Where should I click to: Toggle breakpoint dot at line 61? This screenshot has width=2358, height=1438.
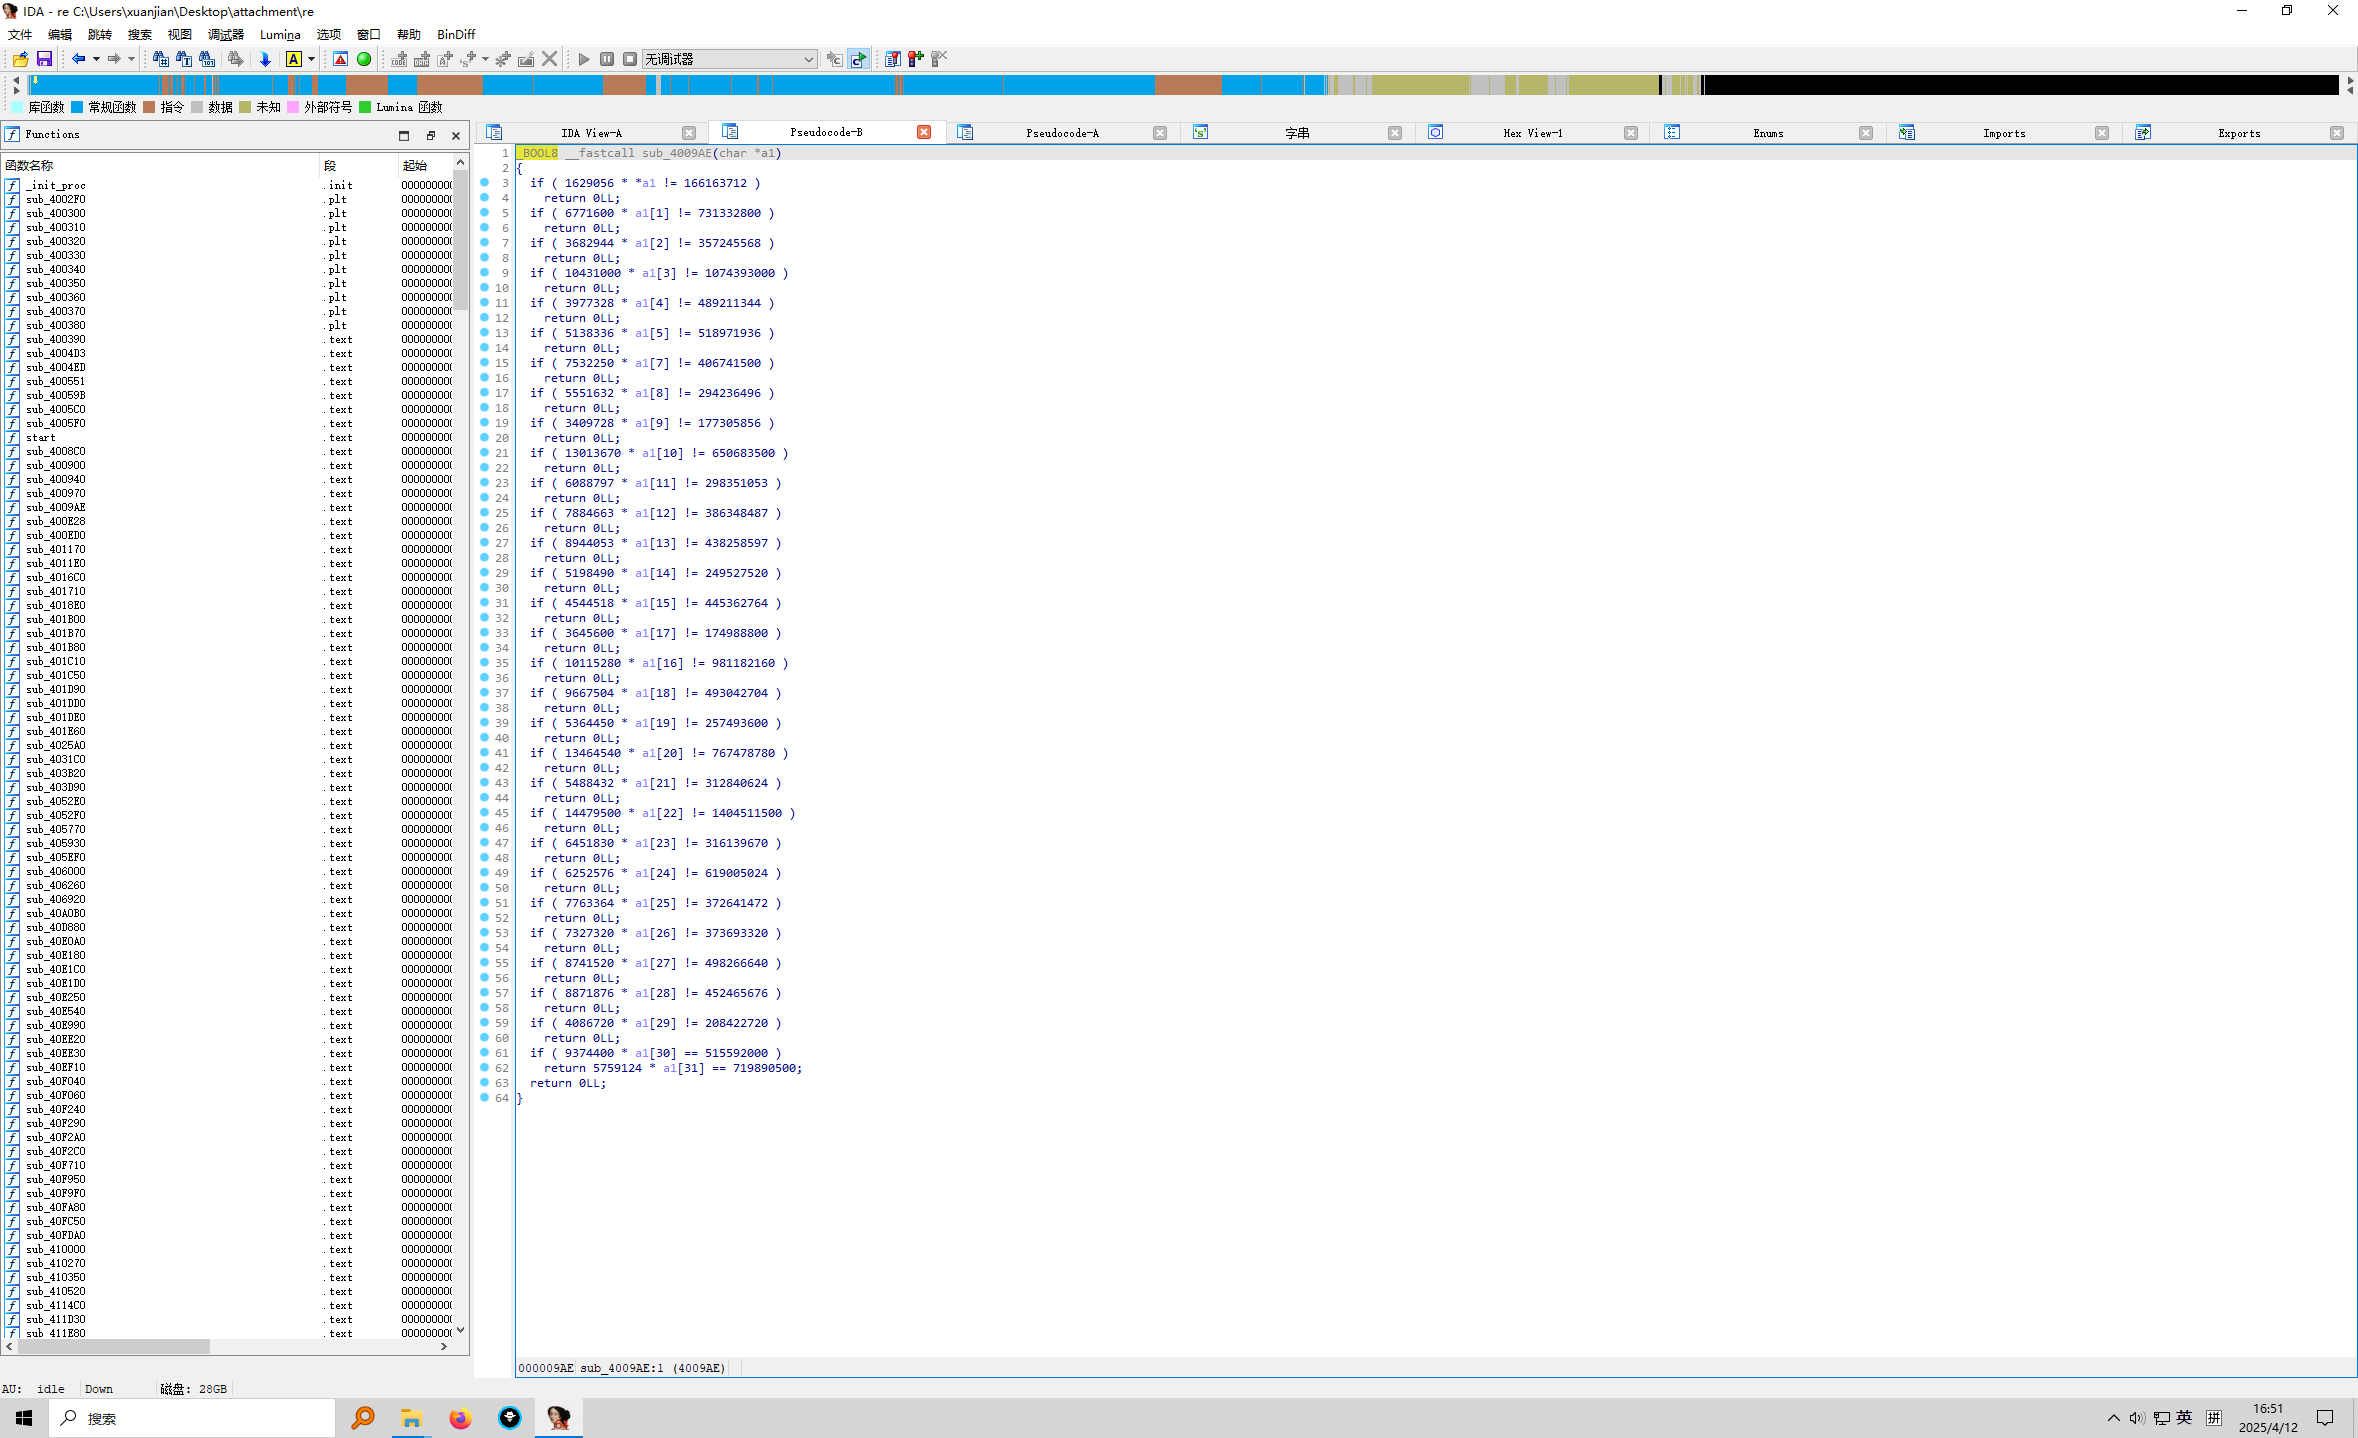tap(485, 1053)
